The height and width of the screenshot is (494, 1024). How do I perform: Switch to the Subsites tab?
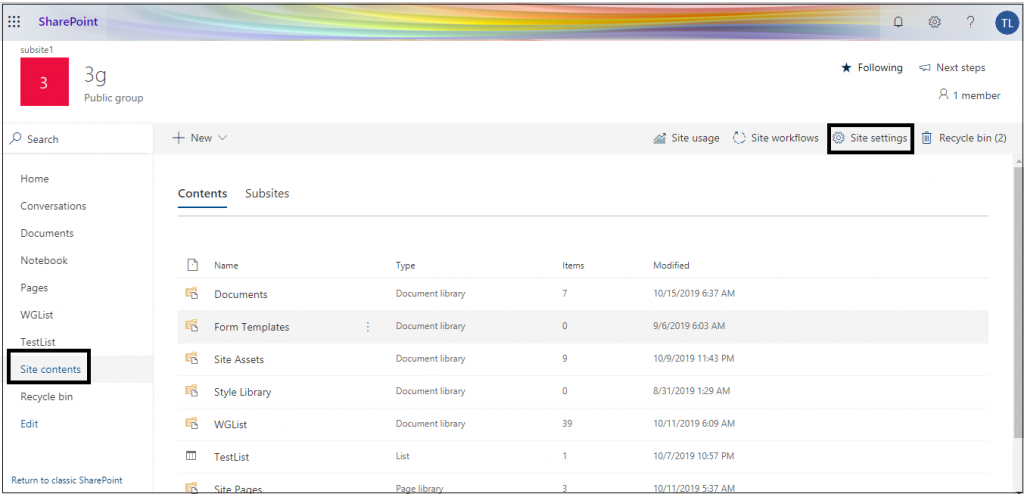267,193
